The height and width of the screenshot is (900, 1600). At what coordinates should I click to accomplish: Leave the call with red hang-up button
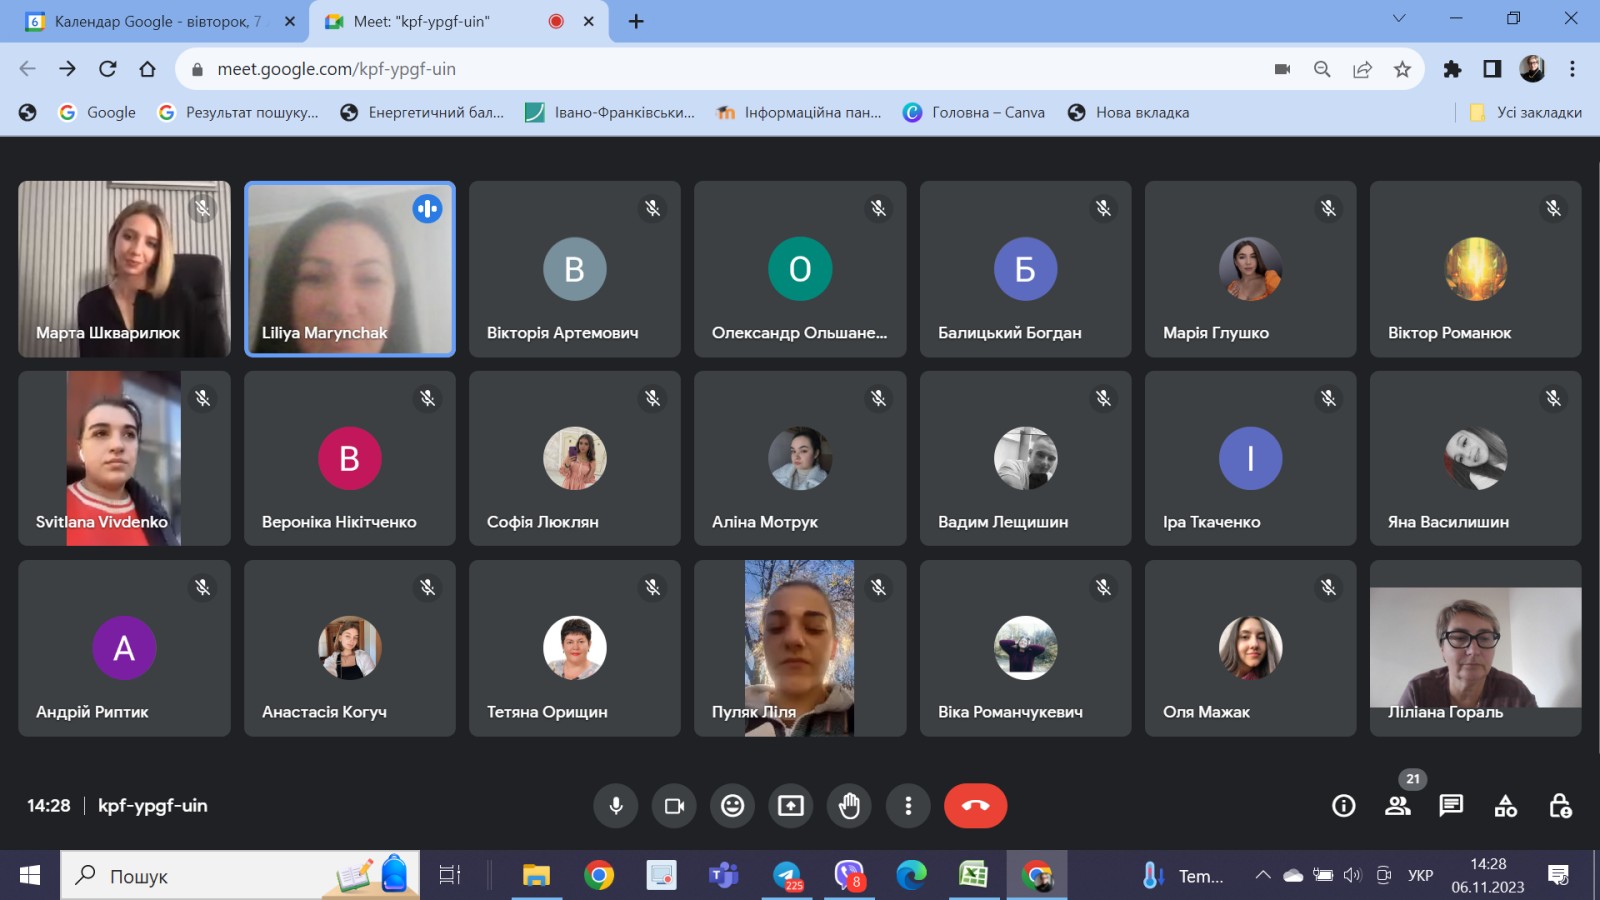coord(975,806)
